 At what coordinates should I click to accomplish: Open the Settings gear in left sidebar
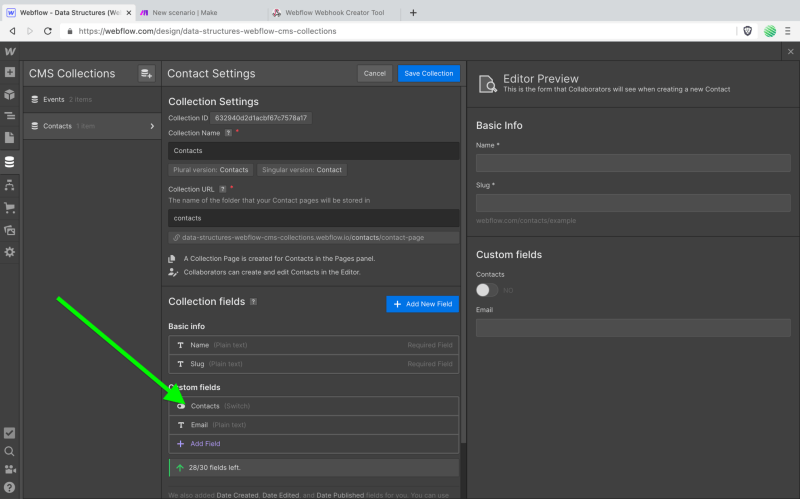[10, 252]
